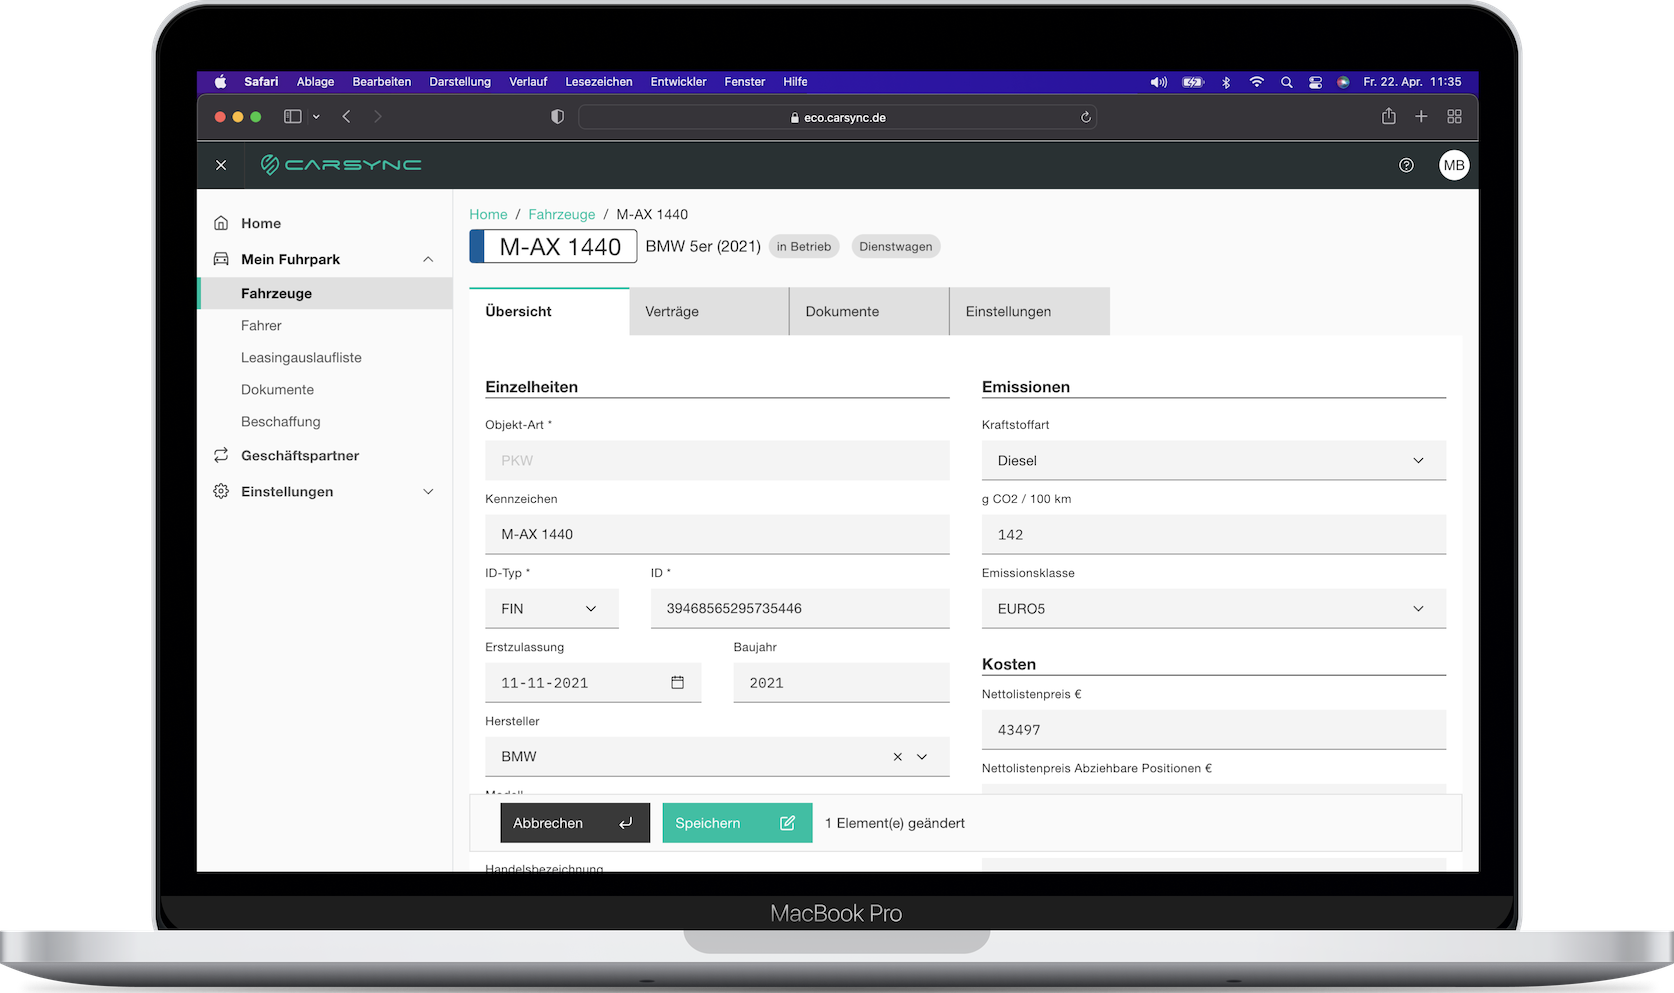Image resolution: width=1674 pixels, height=993 pixels.
Task: Open the MB user avatar menu
Action: tap(1454, 165)
